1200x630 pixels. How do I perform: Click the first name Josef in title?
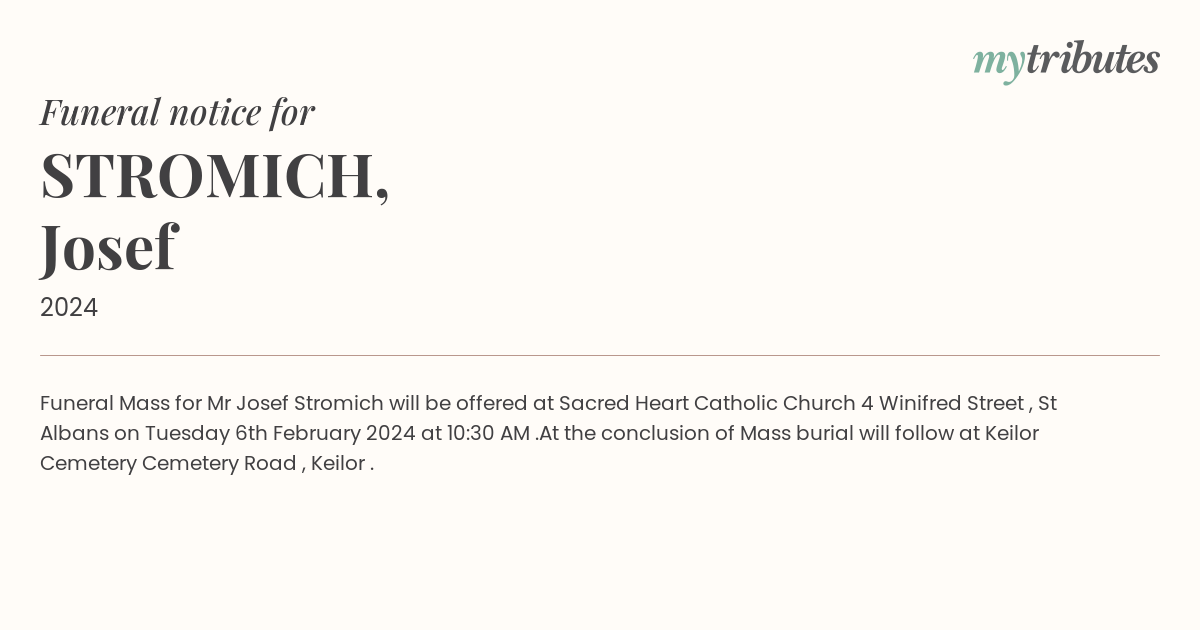pyautogui.click(x=108, y=248)
